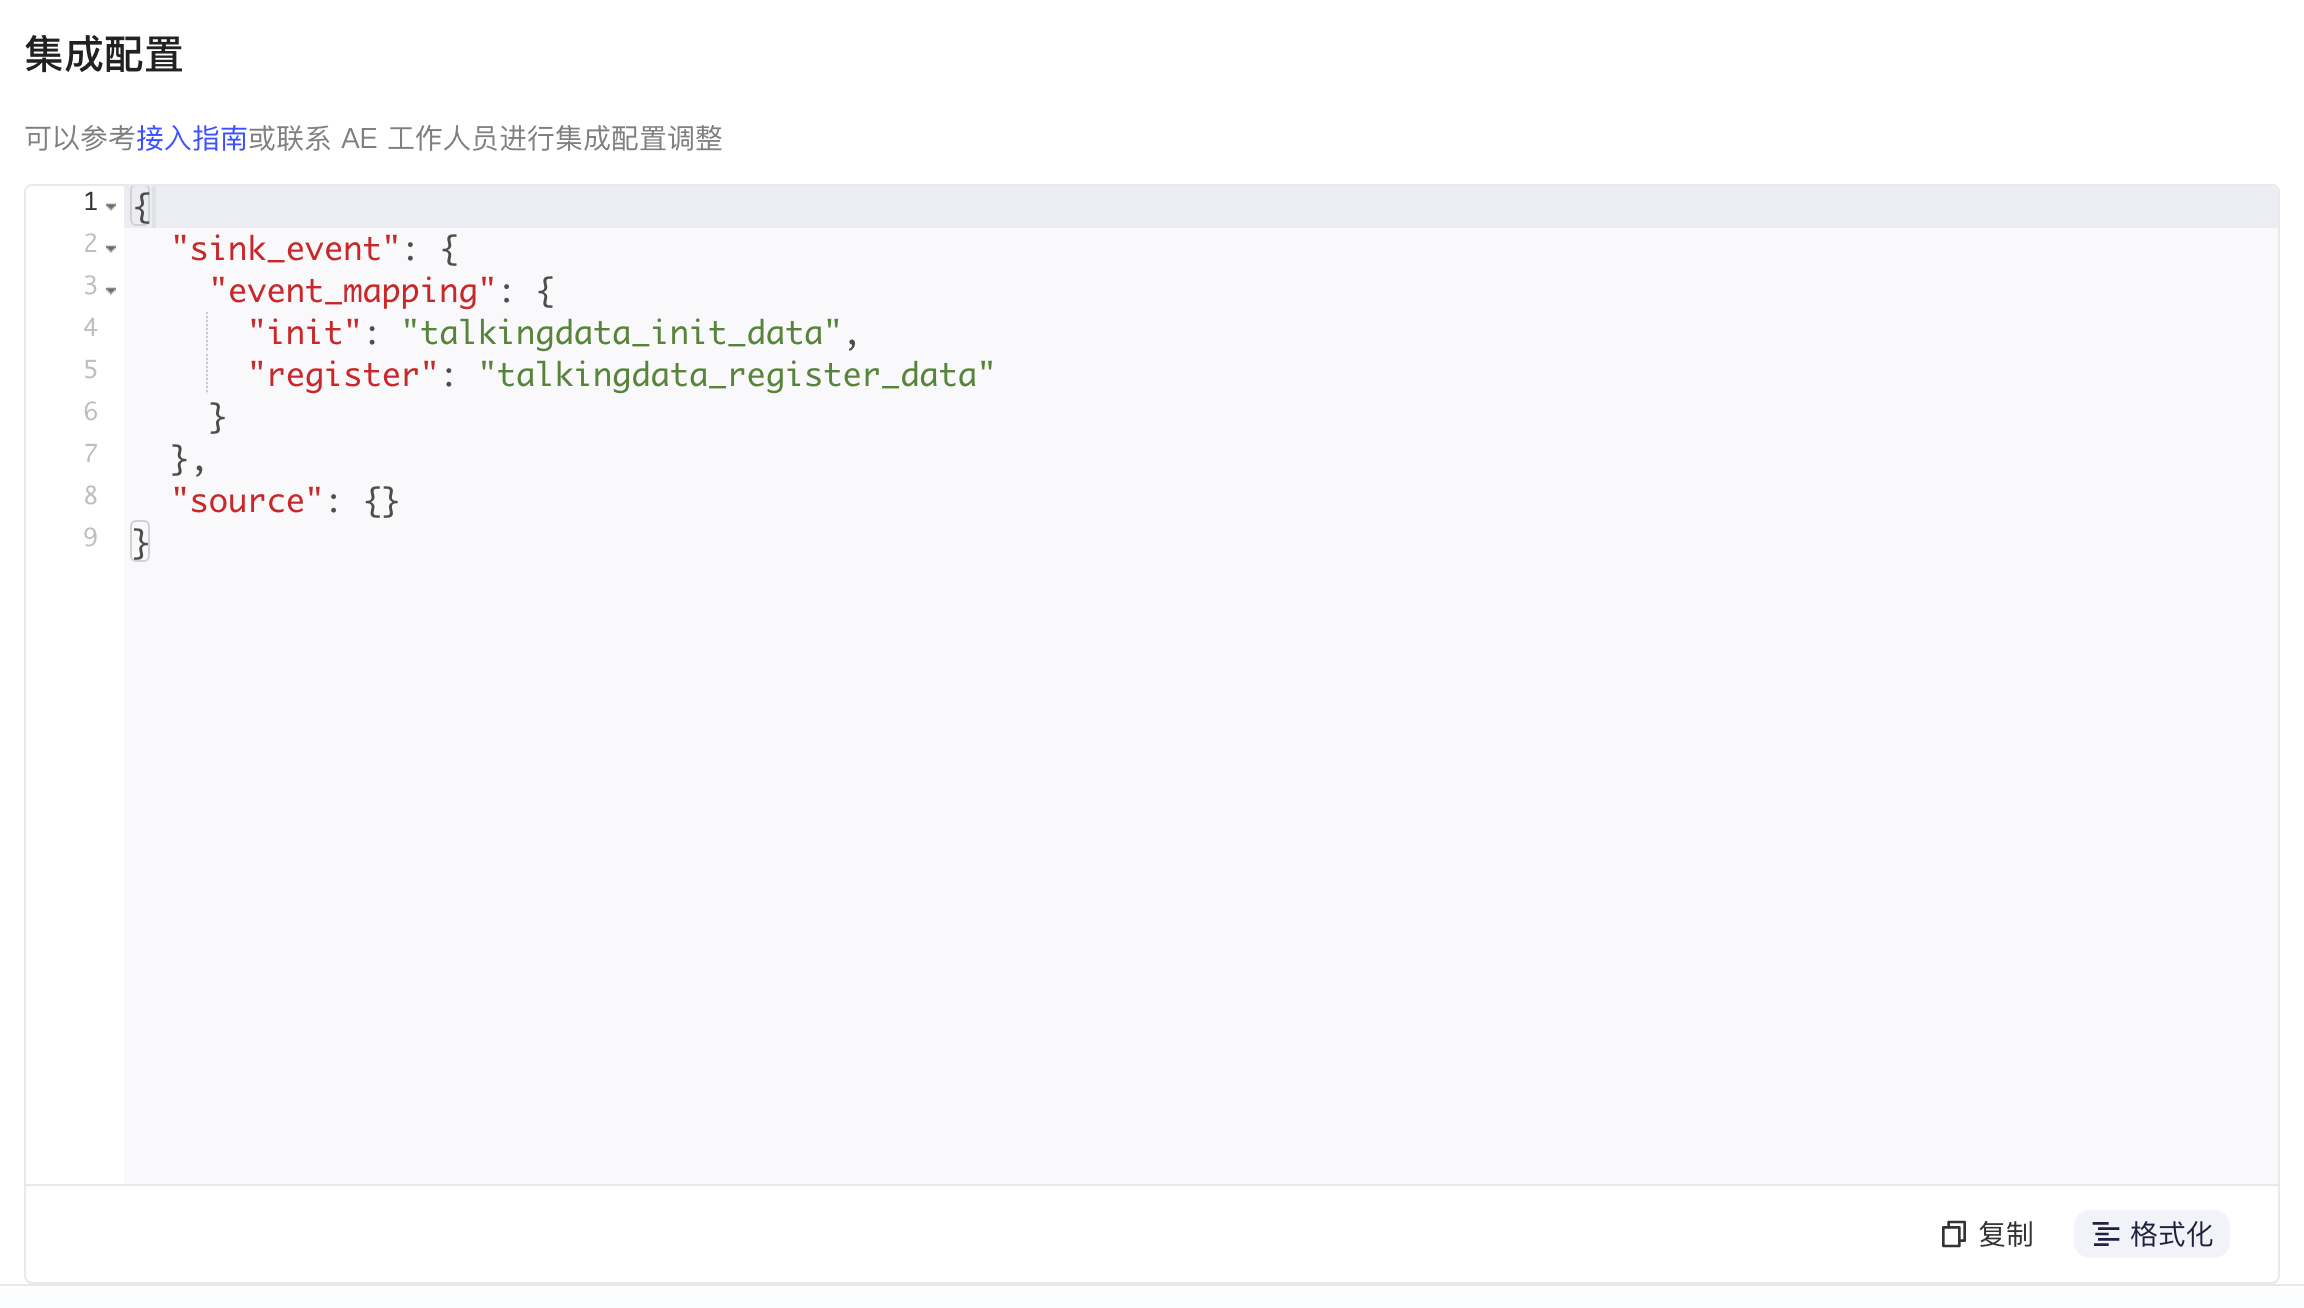2304x1308 pixels.
Task: Click the "sink_event" key in the editor
Action: tap(286, 249)
